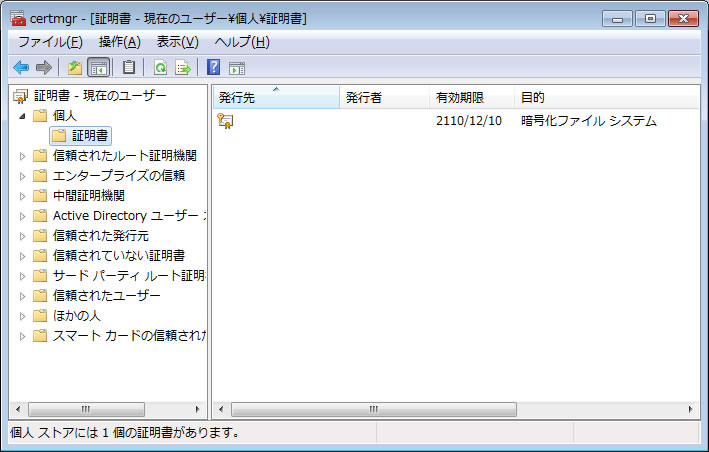The image size is (709, 452).
Task: Click tree pane scrollbar left arrow
Action: [18, 410]
